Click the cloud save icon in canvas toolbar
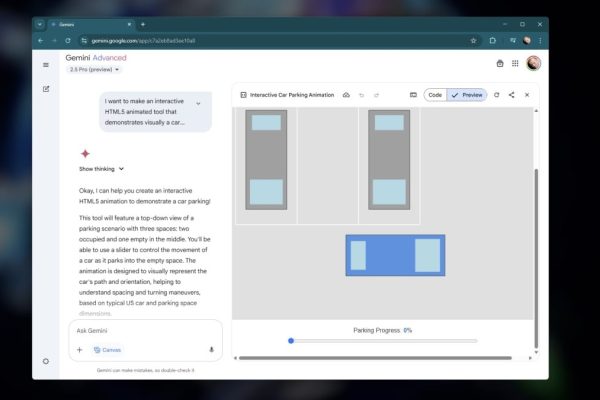Viewport: 600px width, 400px height. point(346,95)
